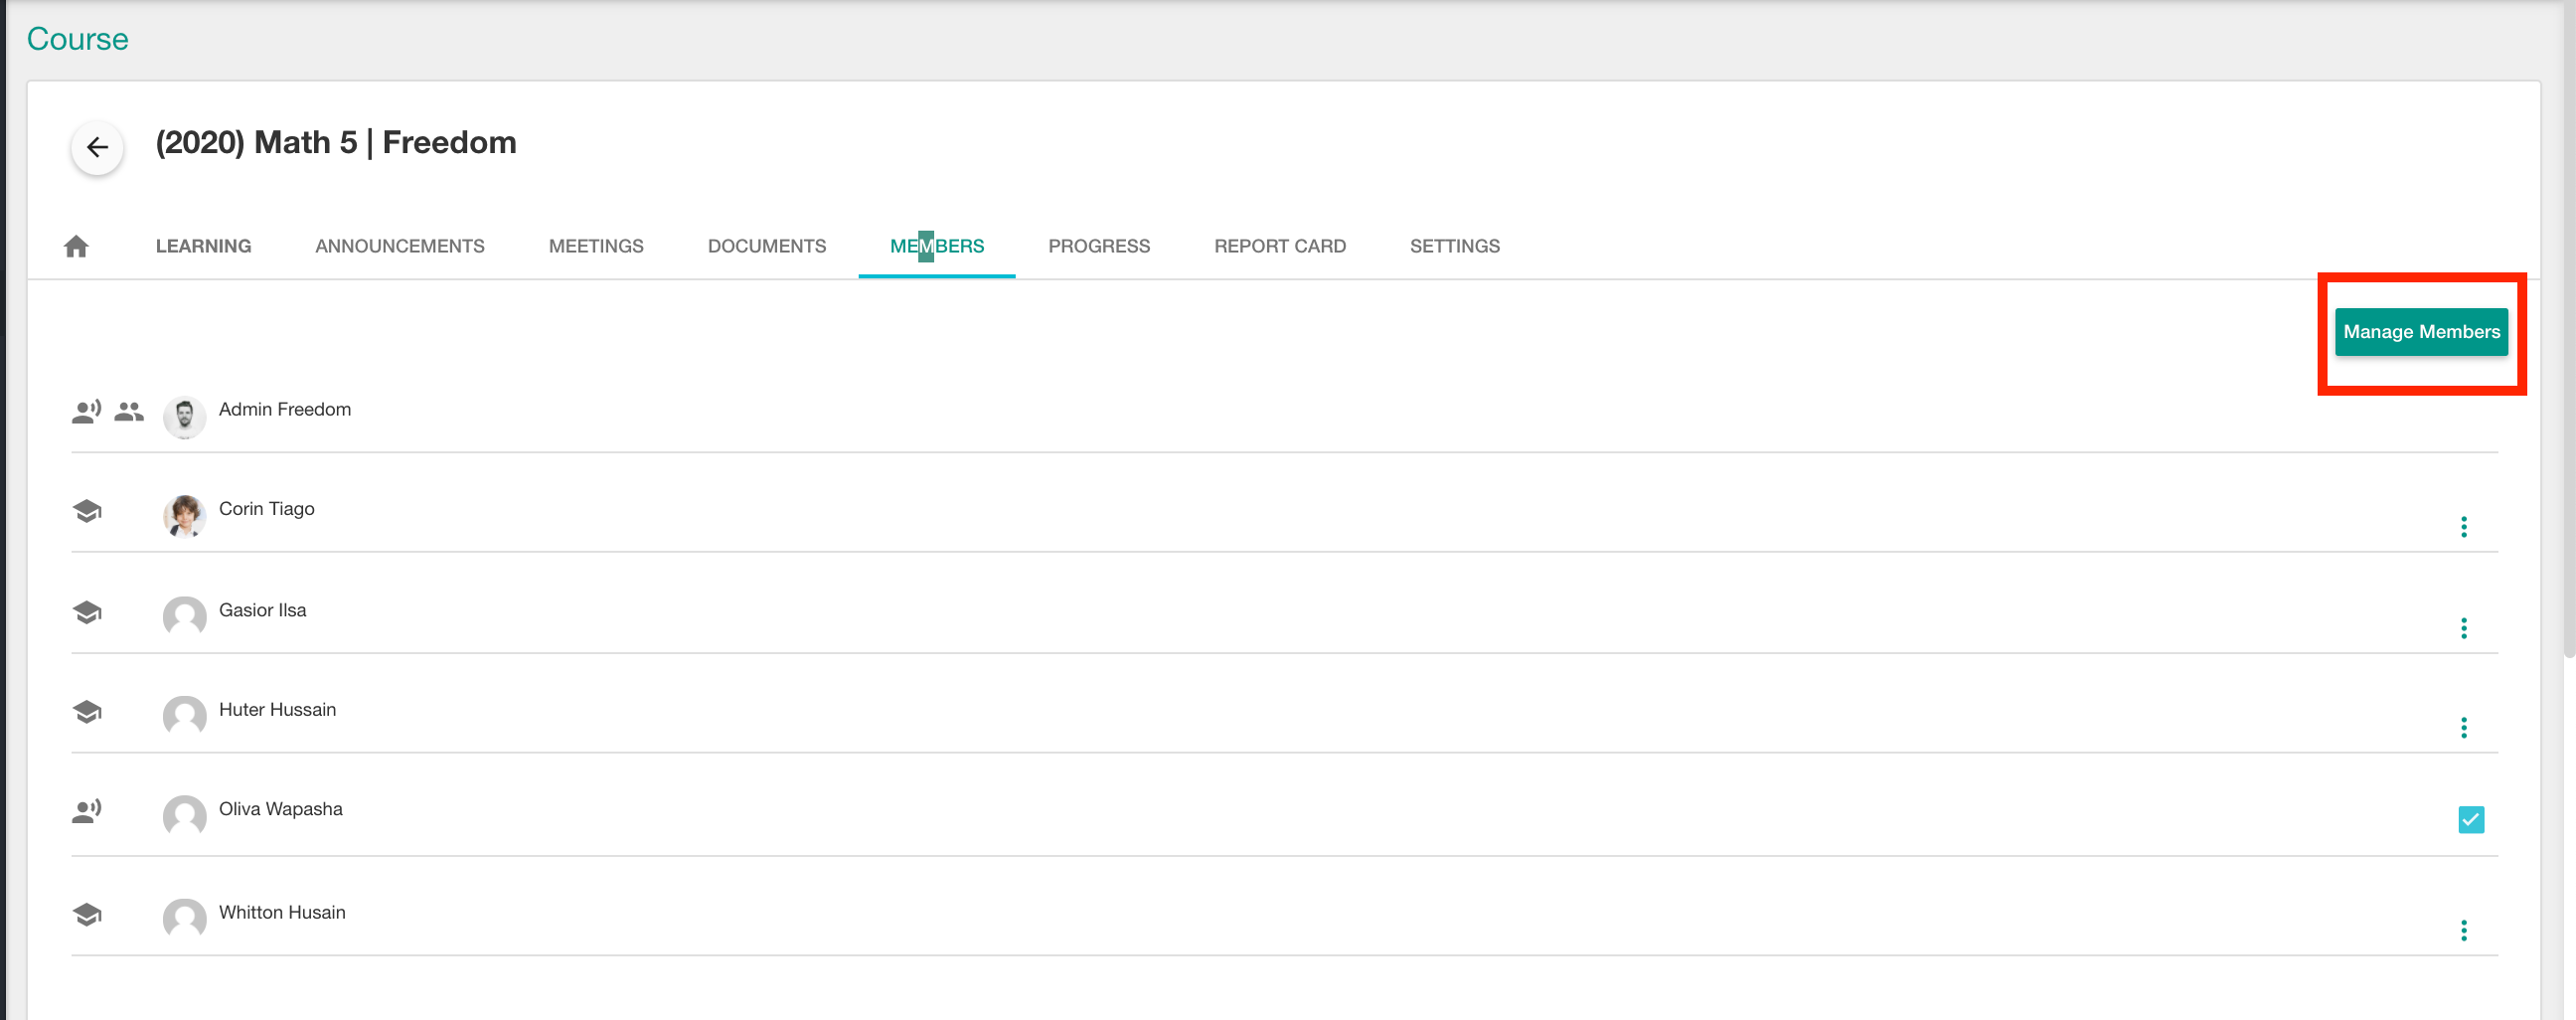The width and height of the screenshot is (2576, 1020).
Task: Click Whitton Husain's default avatar
Action: point(185,919)
